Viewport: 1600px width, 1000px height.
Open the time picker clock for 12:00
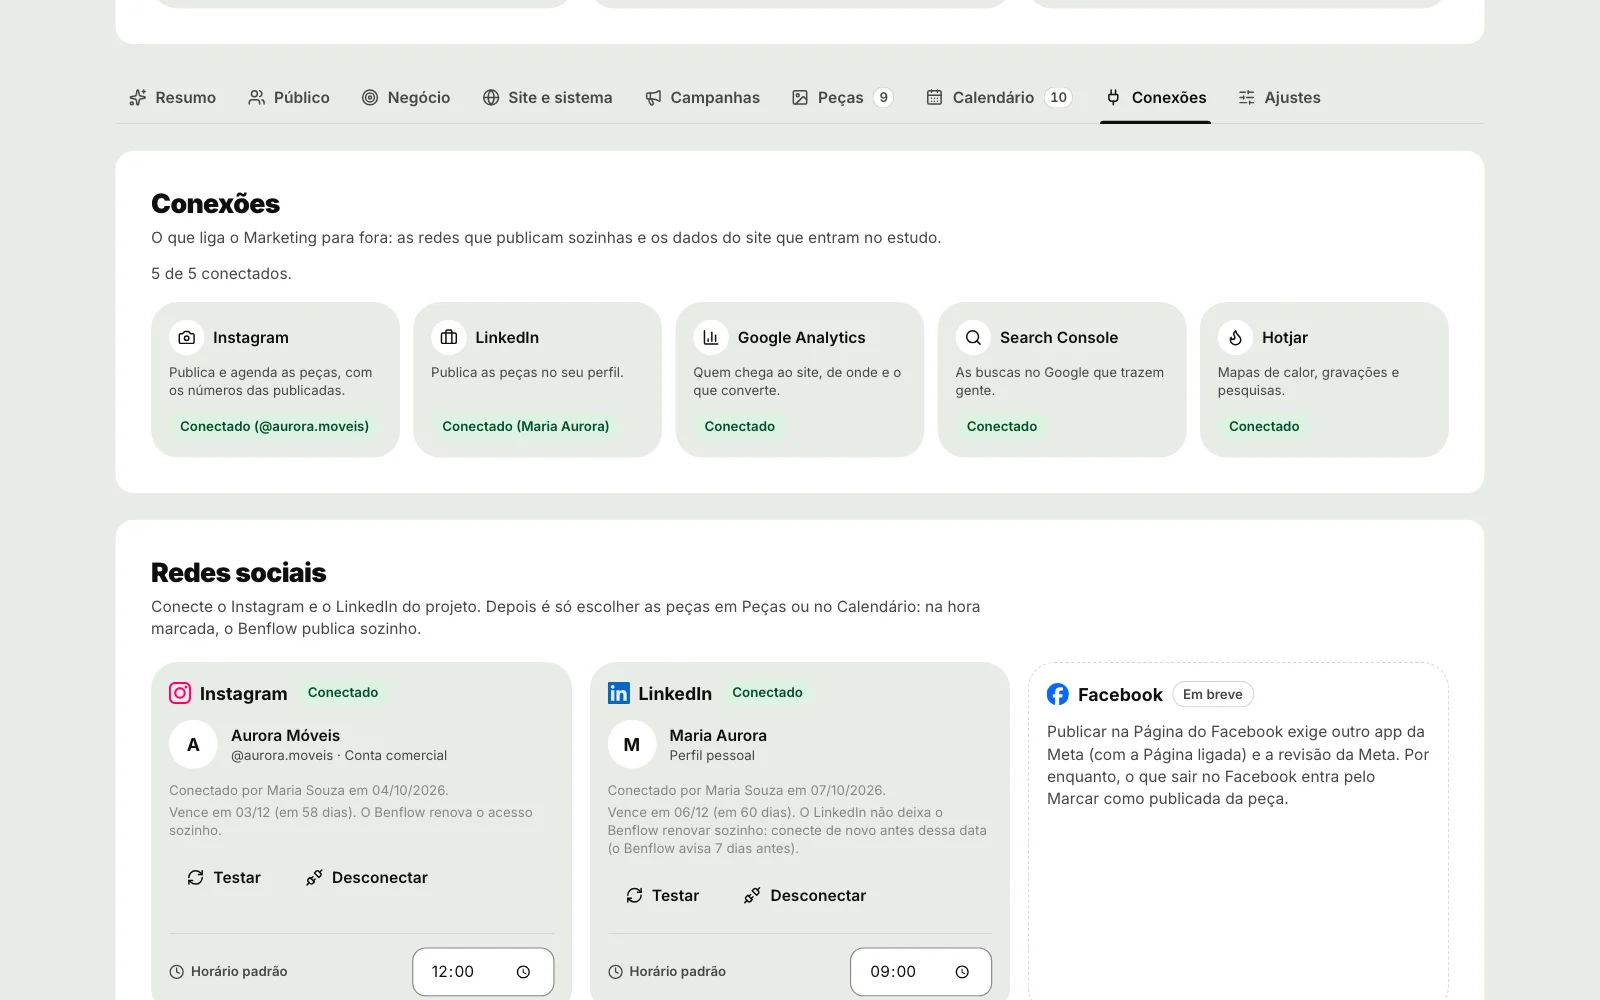(x=523, y=972)
